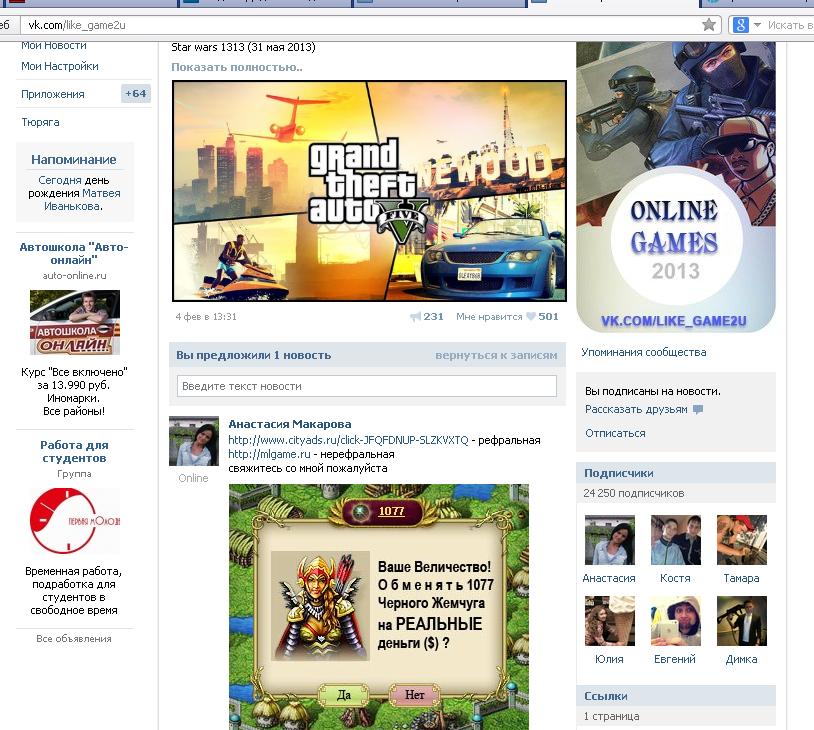Open the Тюряга app link
Viewport: 814px width, 730px height.
(x=40, y=123)
